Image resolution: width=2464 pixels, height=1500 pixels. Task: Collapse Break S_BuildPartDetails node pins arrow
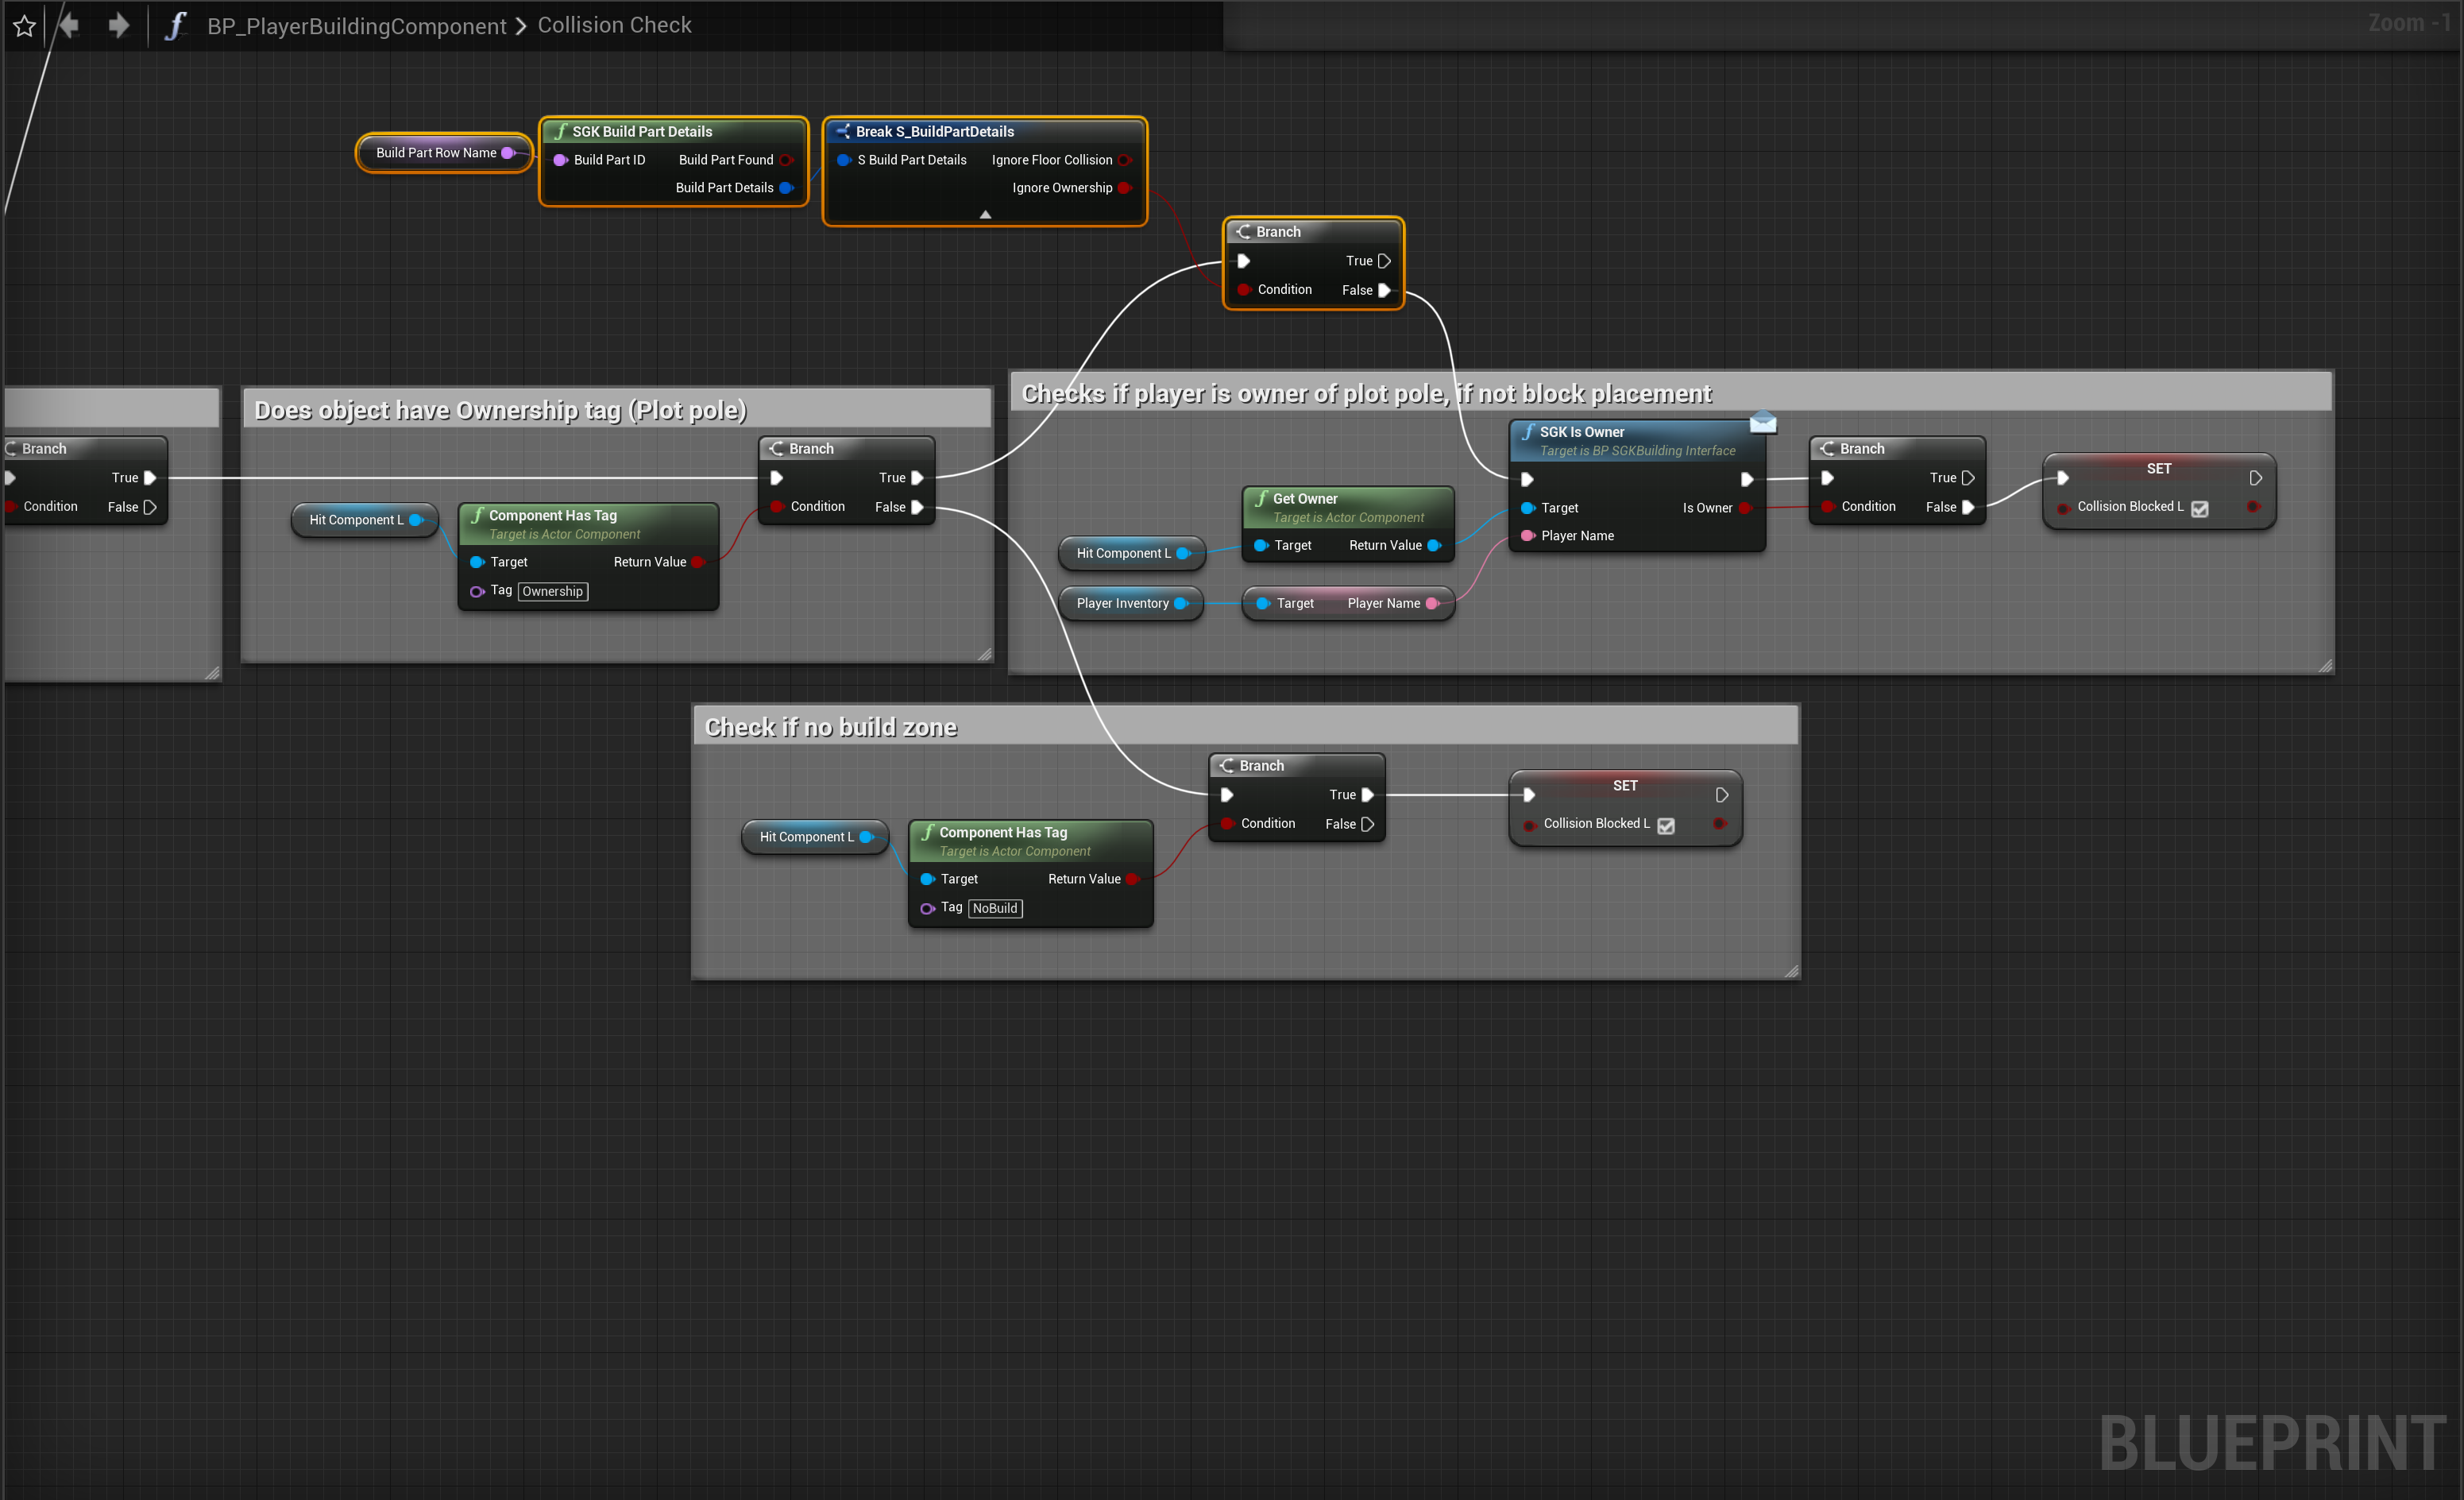click(985, 214)
